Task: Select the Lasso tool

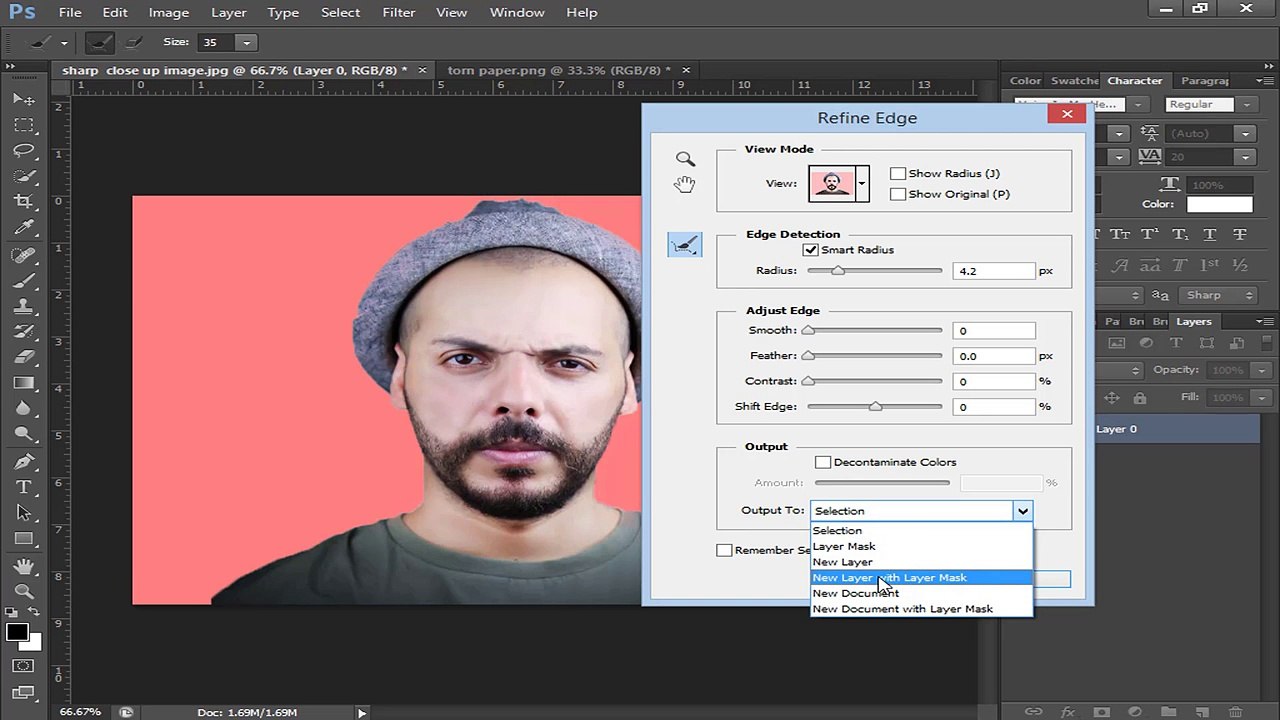Action: [x=24, y=151]
